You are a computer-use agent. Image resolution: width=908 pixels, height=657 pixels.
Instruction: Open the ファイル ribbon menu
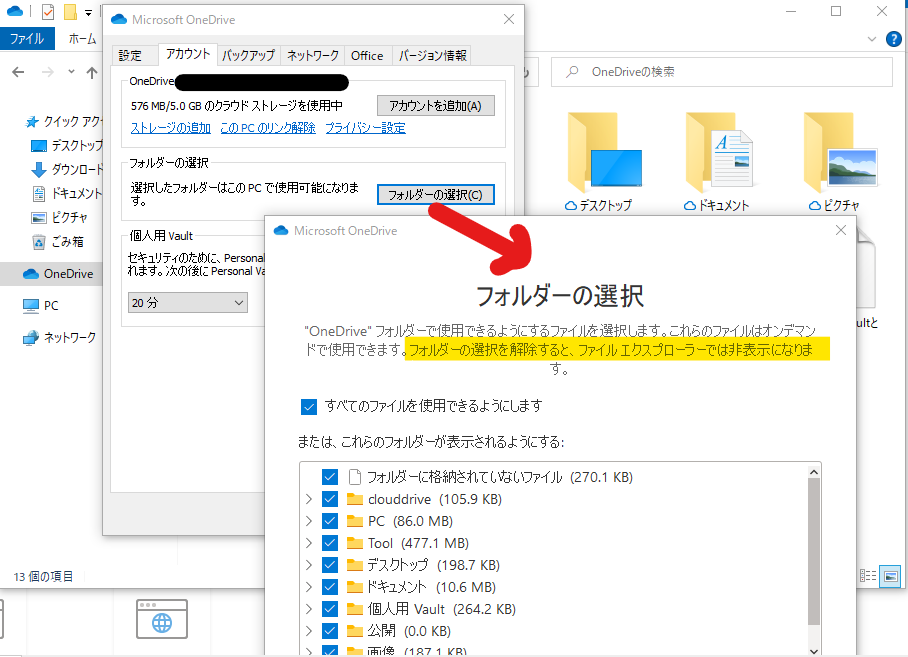(27, 39)
